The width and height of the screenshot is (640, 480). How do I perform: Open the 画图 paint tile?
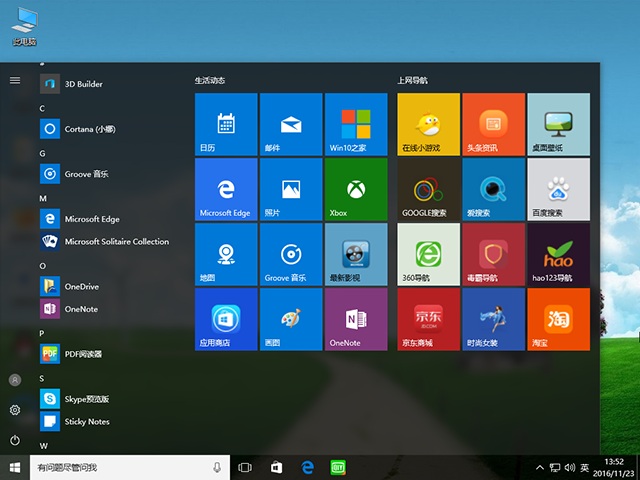coord(290,320)
